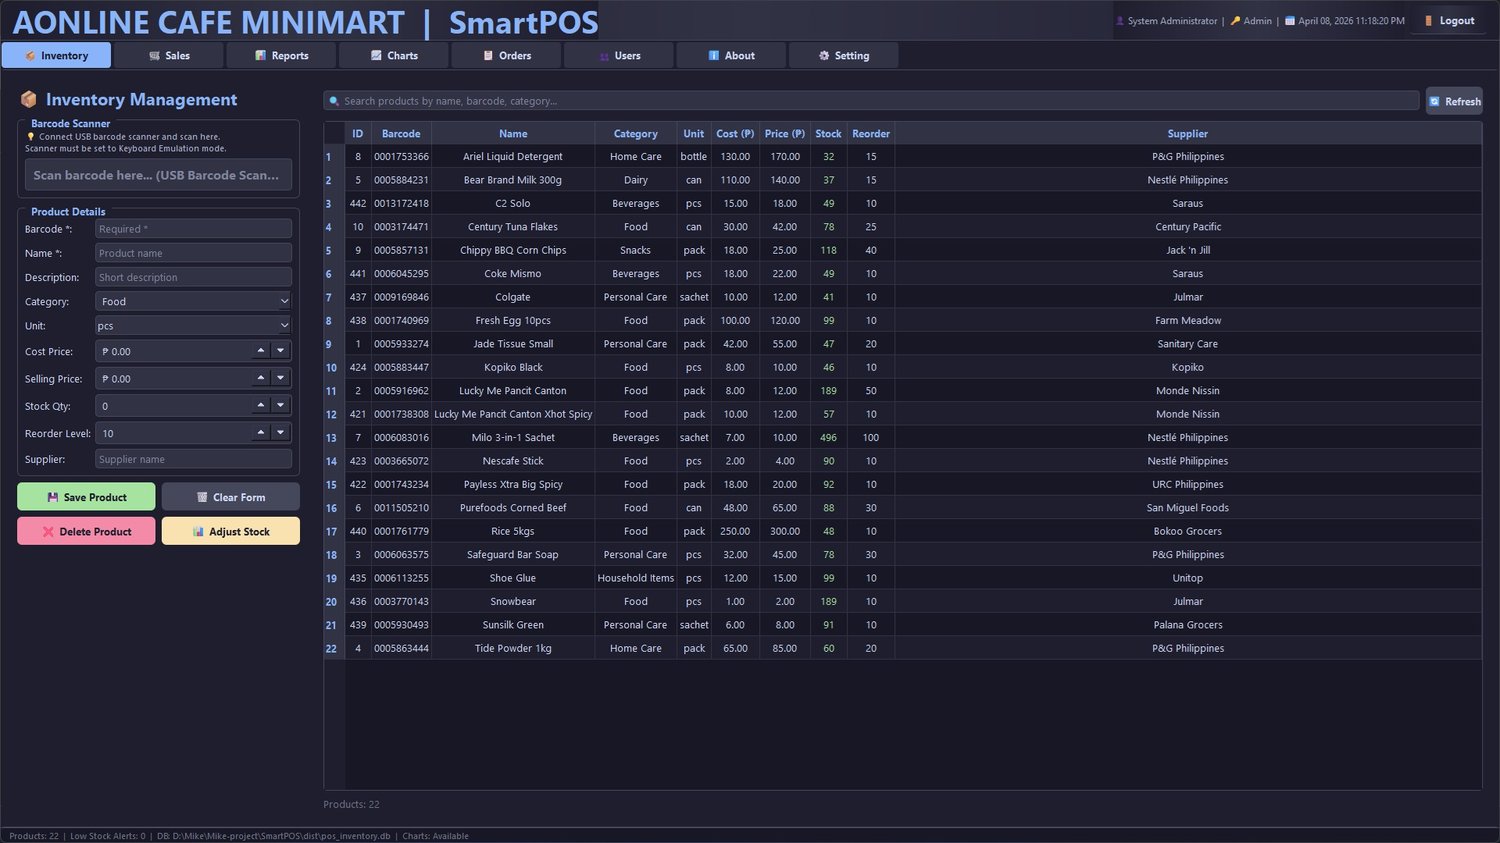The image size is (1500, 843).
Task: Sort table by the Supplier column header
Action: [1188, 133]
